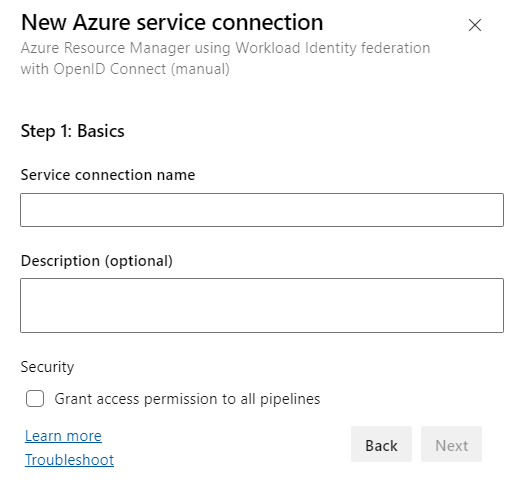Place cursor in the connection name textbox
Screen dimensions: 514x504
coord(262,210)
